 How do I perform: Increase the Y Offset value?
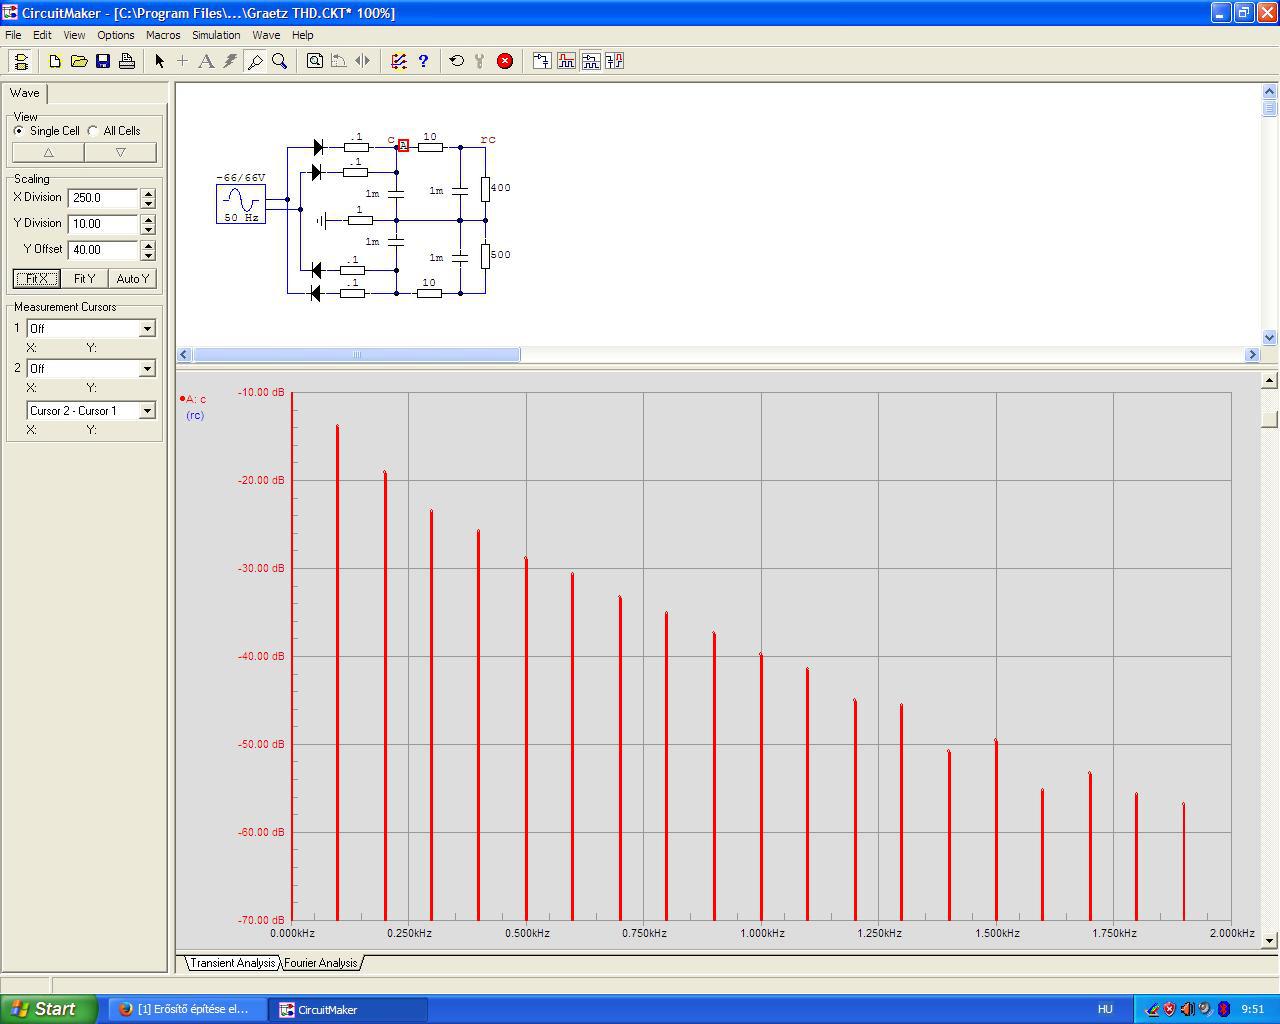coord(148,245)
